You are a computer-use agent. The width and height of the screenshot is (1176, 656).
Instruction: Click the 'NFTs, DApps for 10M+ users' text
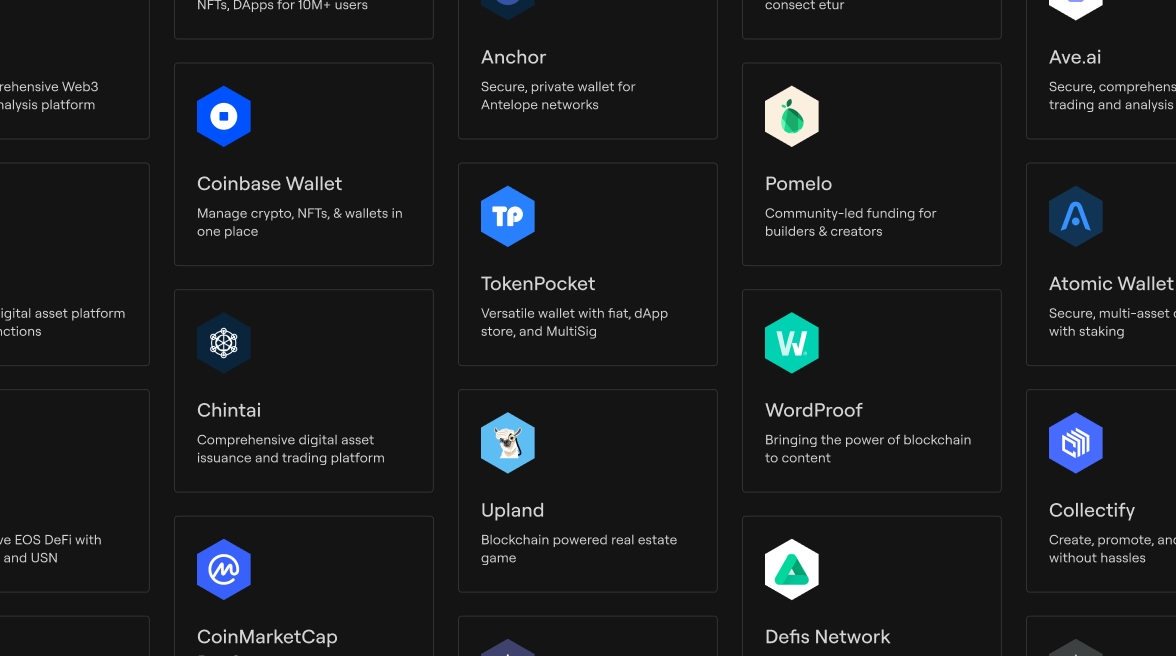pos(282,6)
